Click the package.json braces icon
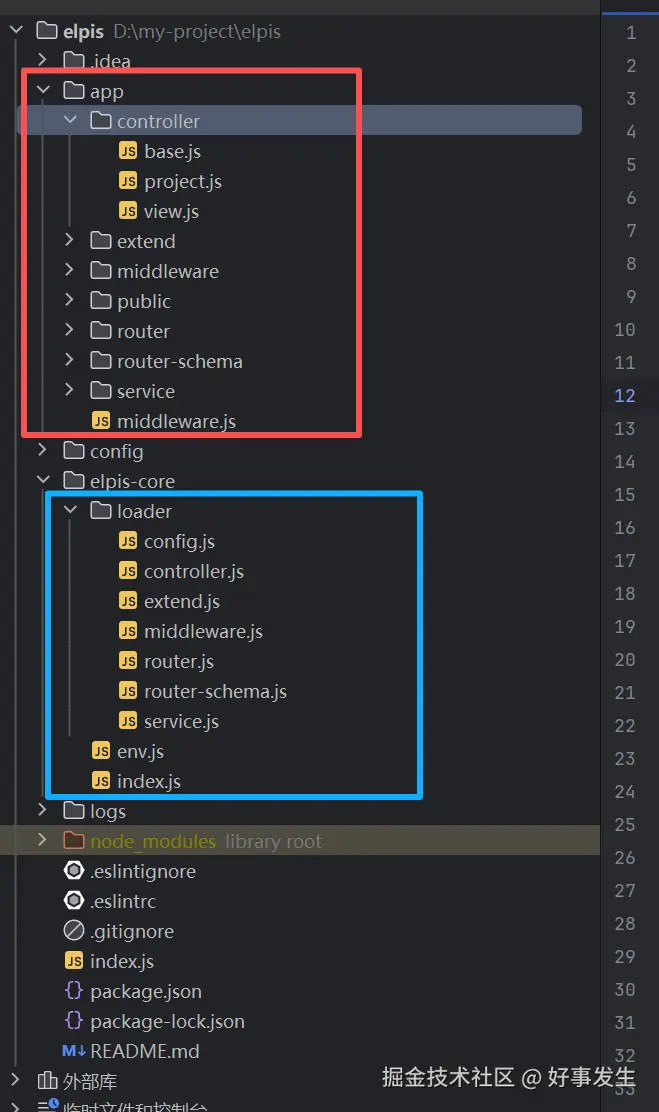The image size is (659, 1112). tap(73, 991)
